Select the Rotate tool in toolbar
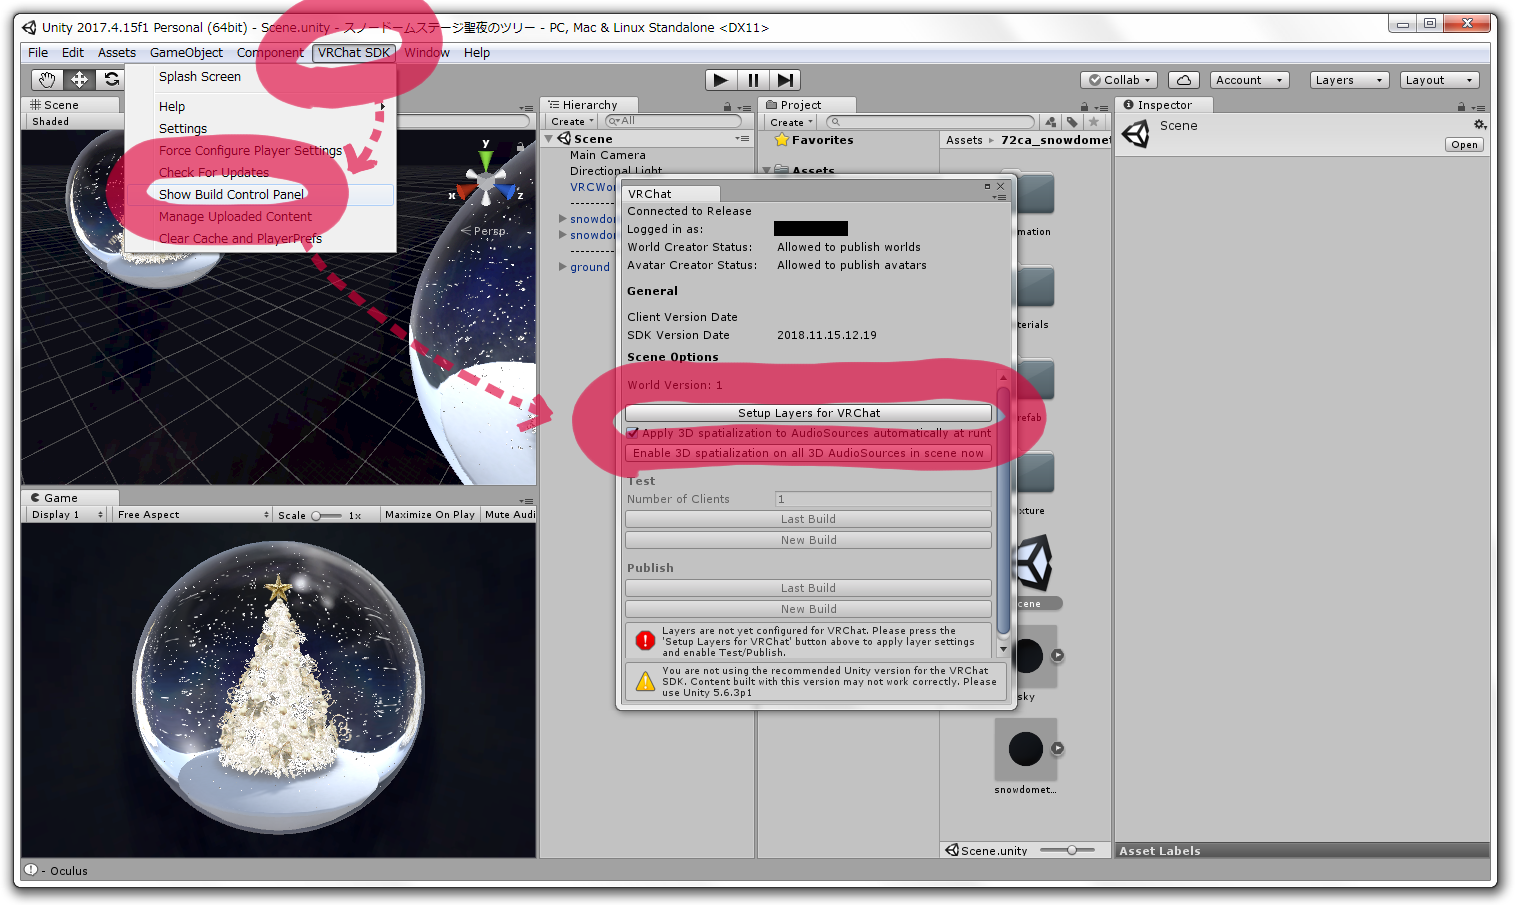Viewport: 1516px width, 905px height. 111,80
